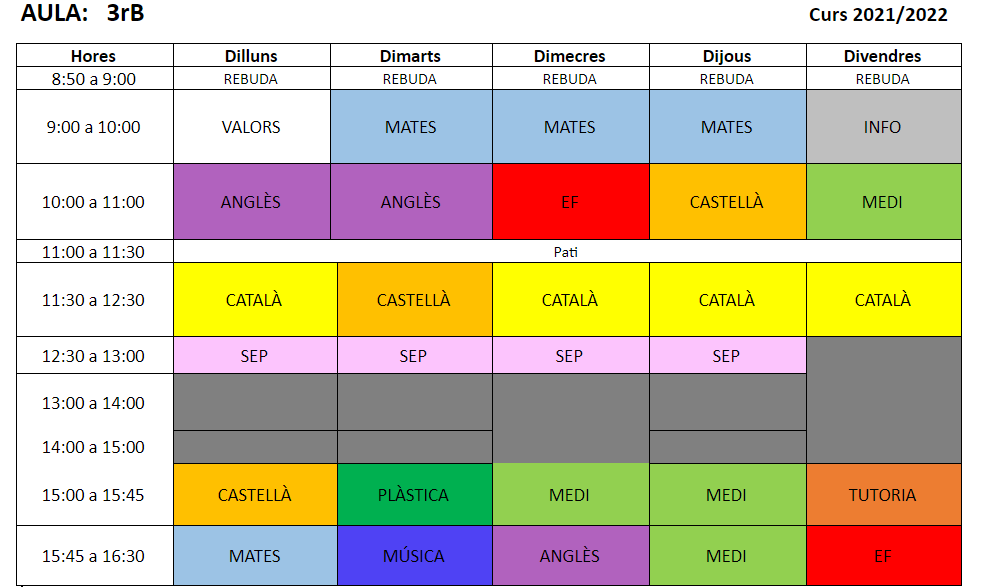Click the MATES cell on Dilluns afternoon
This screenshot has width=998, height=587.
[255, 556]
